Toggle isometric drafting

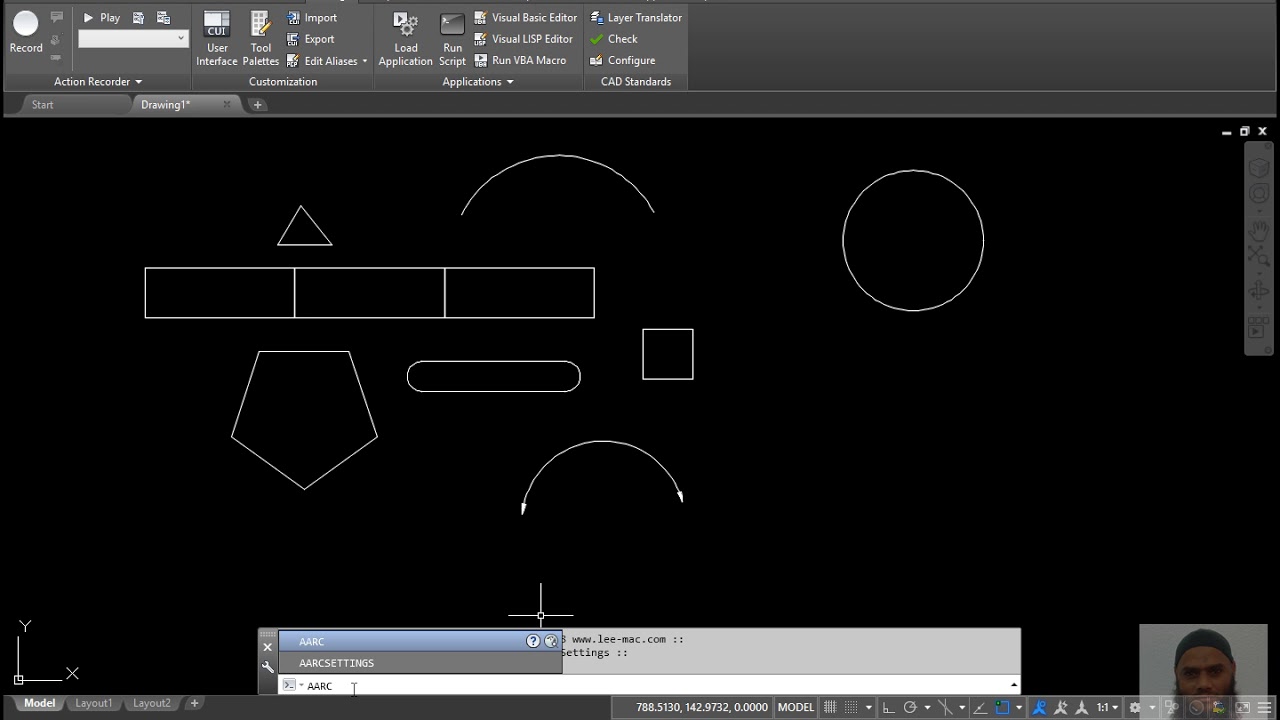pos(945,707)
